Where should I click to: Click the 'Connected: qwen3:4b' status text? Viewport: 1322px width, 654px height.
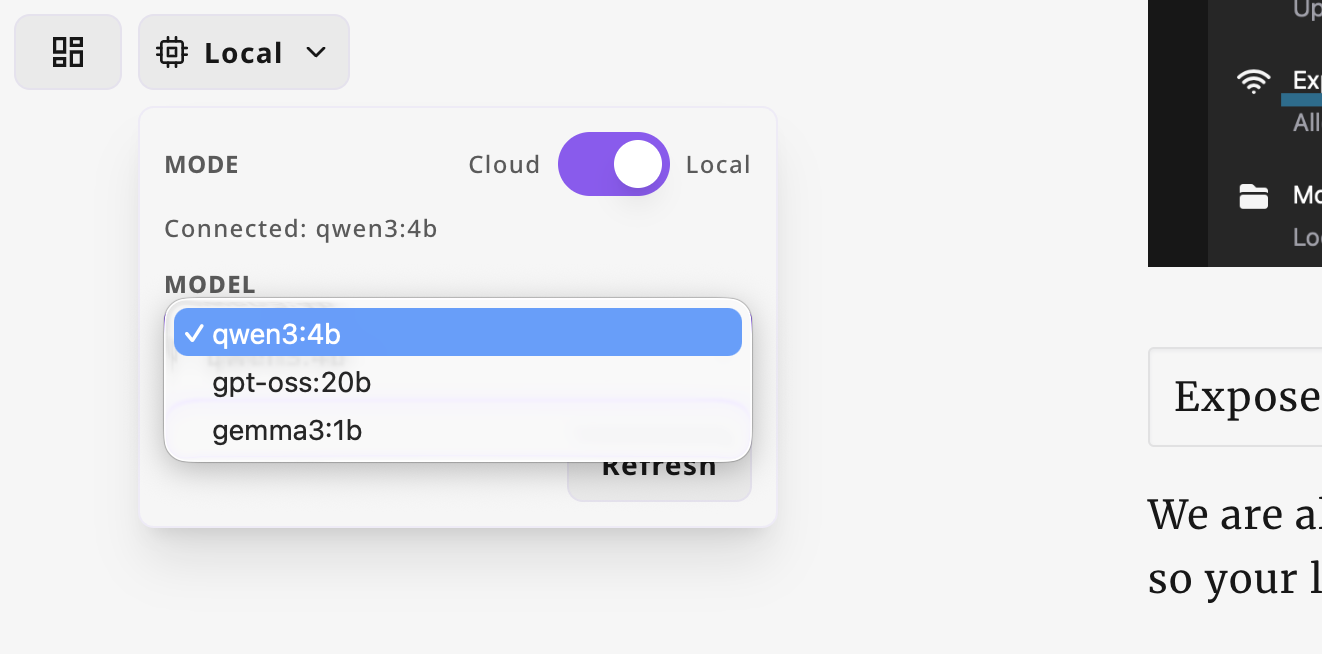[301, 229]
